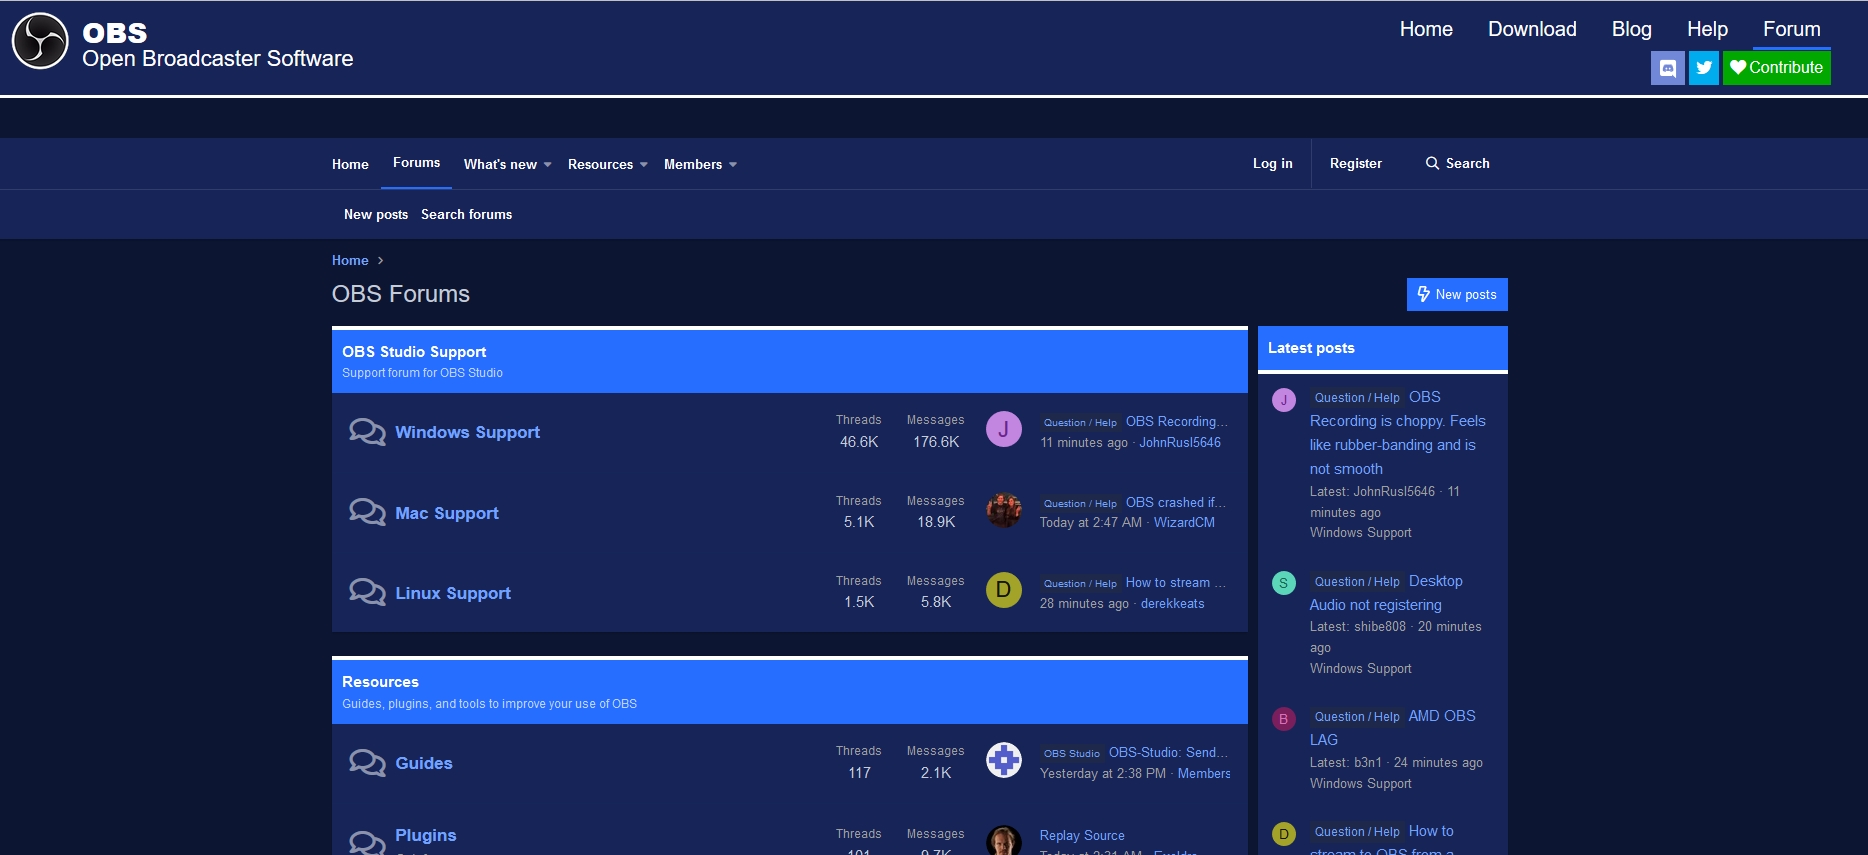Open the Blog page
Screen dimensions: 1868x855
pyautogui.click(x=1632, y=29)
